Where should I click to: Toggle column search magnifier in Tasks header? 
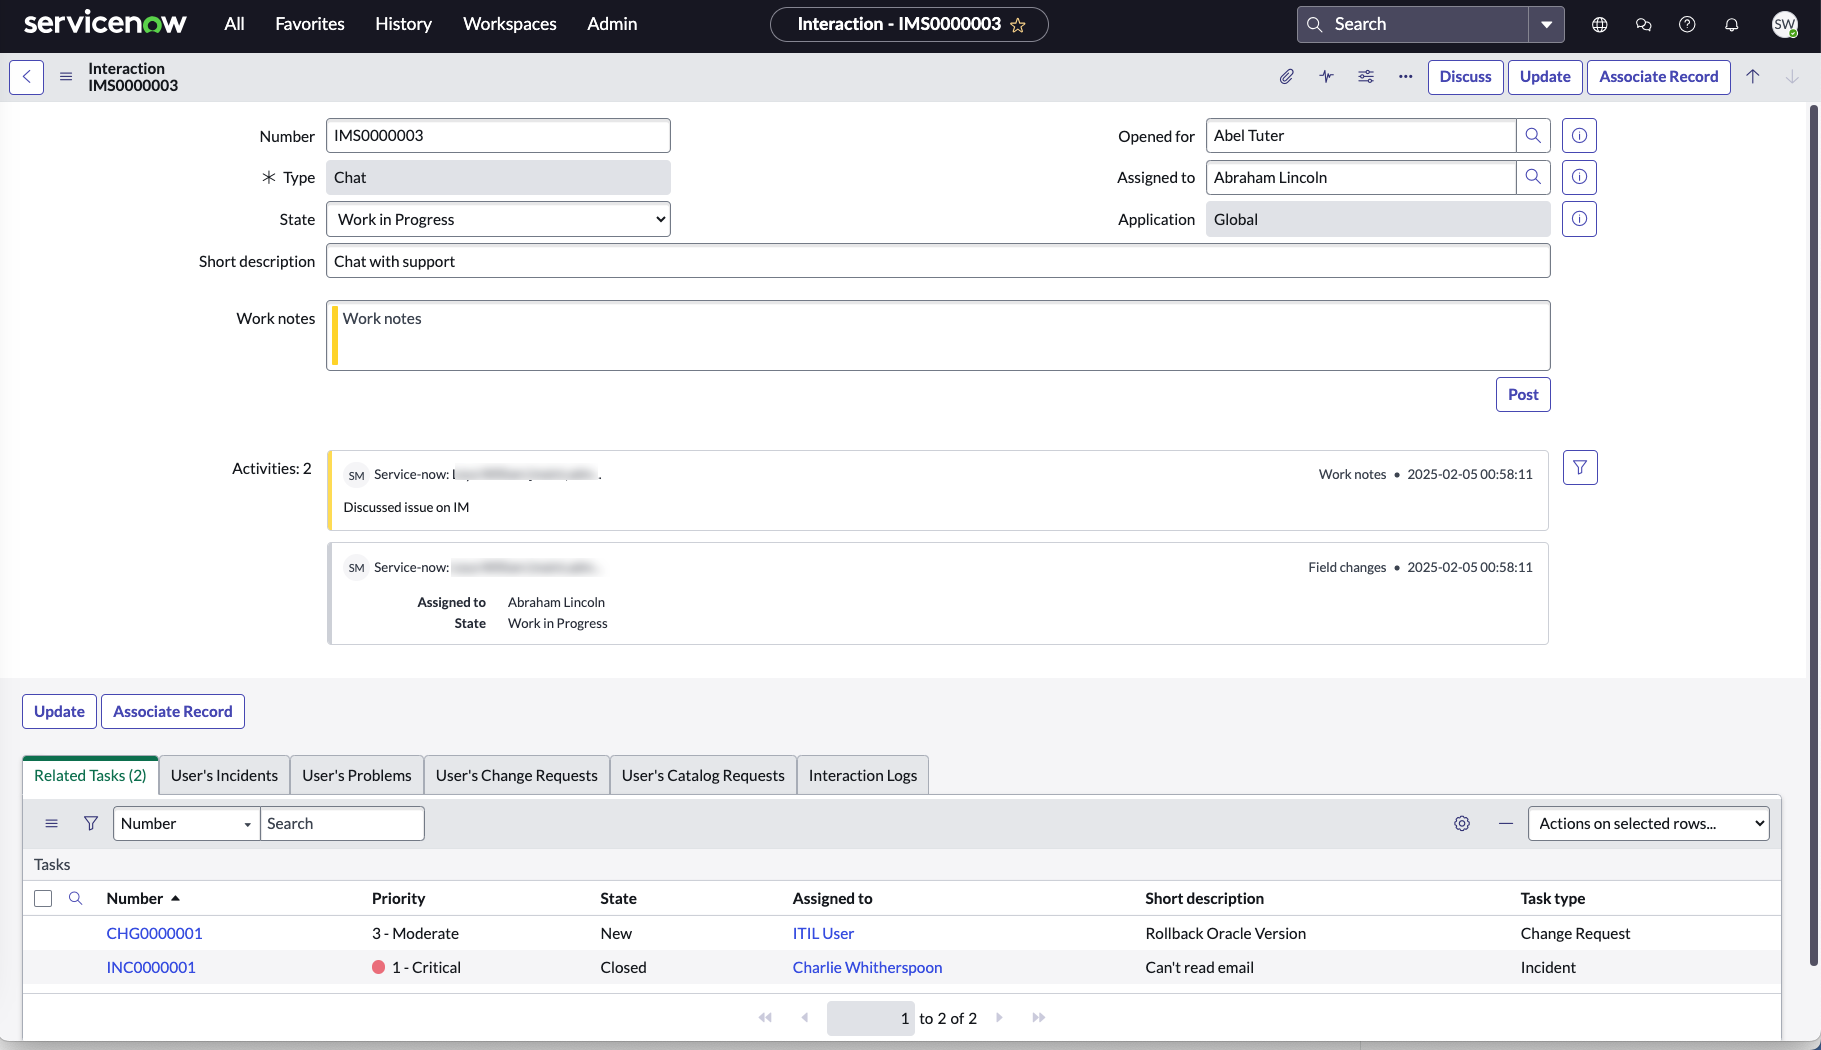coord(75,899)
